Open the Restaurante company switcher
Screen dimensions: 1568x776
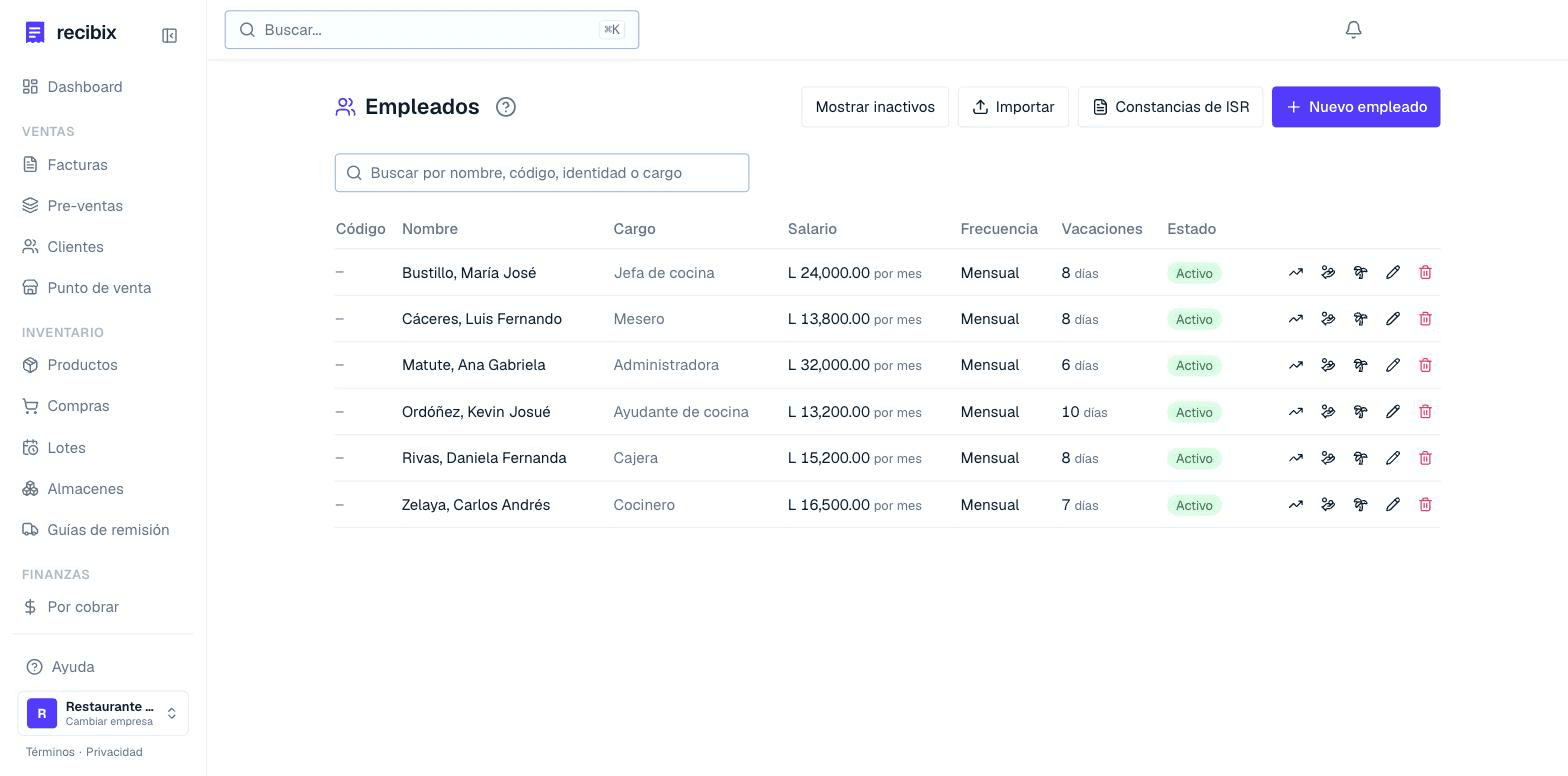(x=103, y=713)
